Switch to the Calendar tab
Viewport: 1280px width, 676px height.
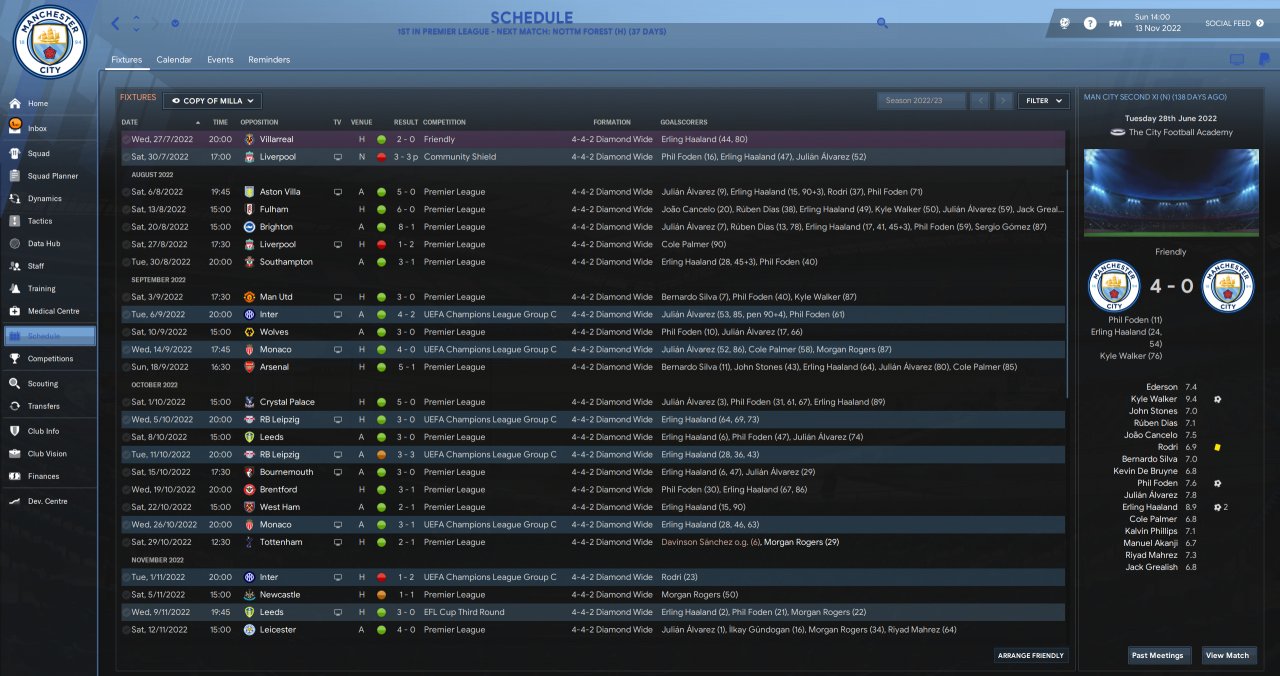coord(174,60)
